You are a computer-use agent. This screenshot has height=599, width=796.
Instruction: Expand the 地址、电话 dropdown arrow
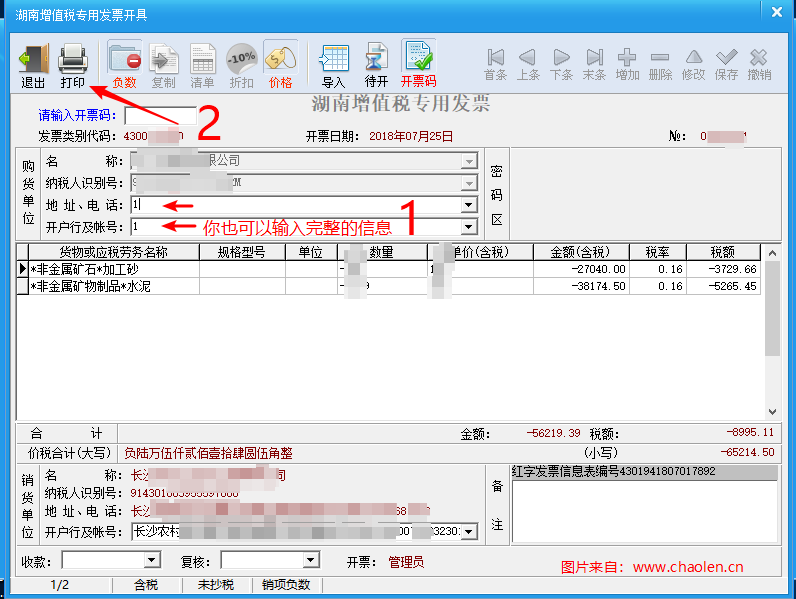click(x=468, y=205)
